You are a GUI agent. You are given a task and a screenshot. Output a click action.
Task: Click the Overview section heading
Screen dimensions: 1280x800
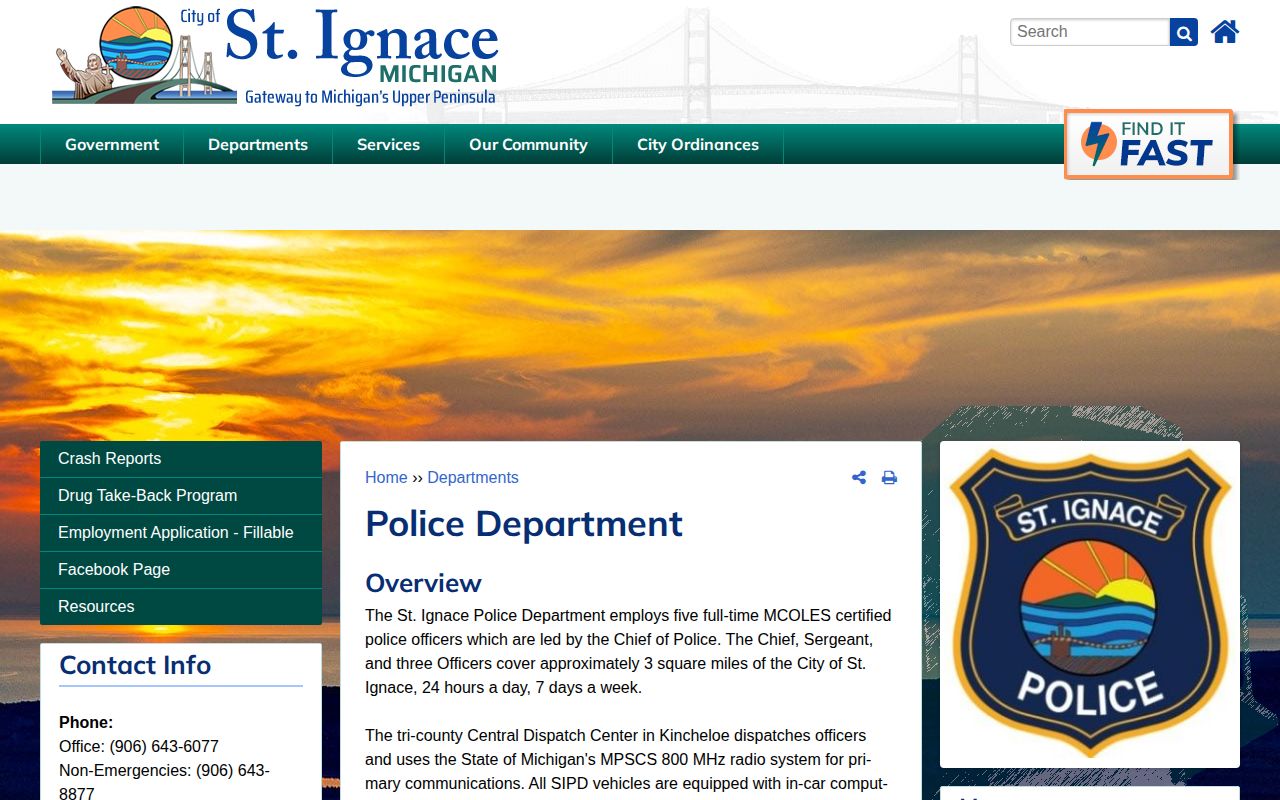pos(423,583)
